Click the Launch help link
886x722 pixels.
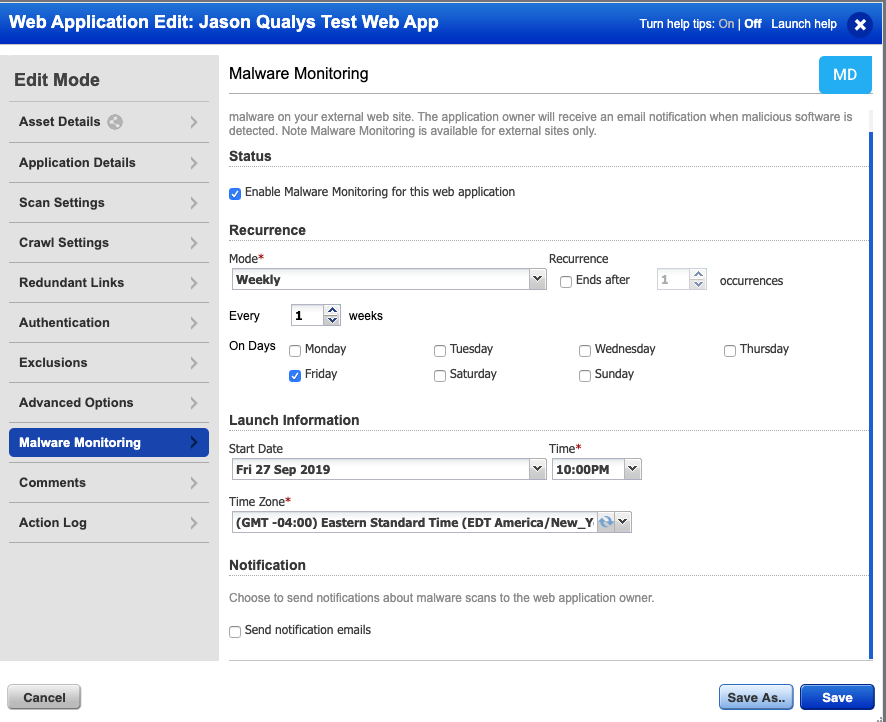point(803,23)
